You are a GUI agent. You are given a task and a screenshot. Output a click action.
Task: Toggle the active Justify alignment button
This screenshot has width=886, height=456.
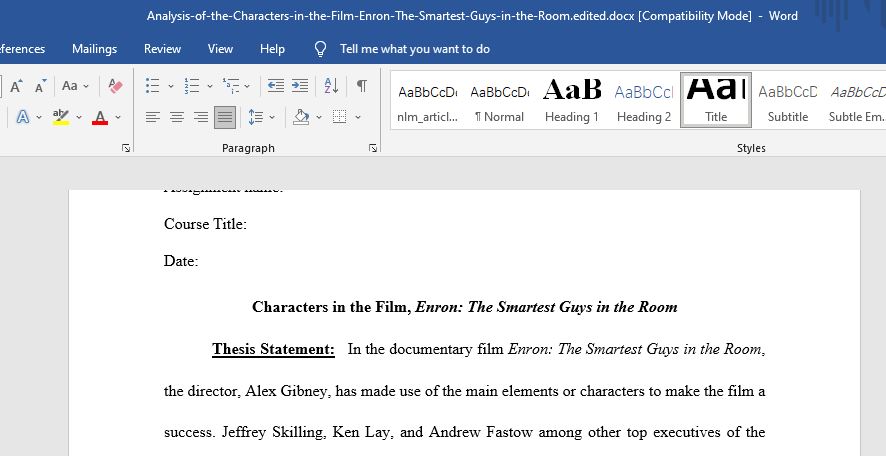coord(225,117)
